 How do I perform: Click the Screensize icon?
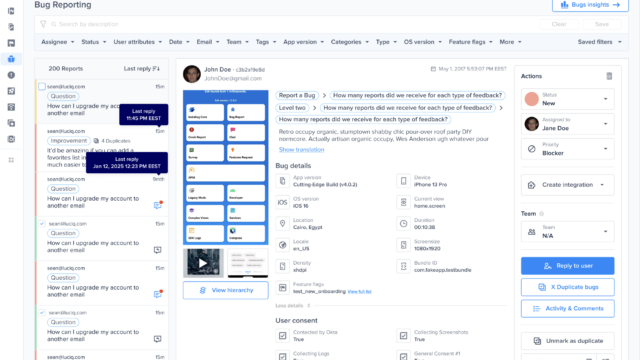[x=403, y=245]
